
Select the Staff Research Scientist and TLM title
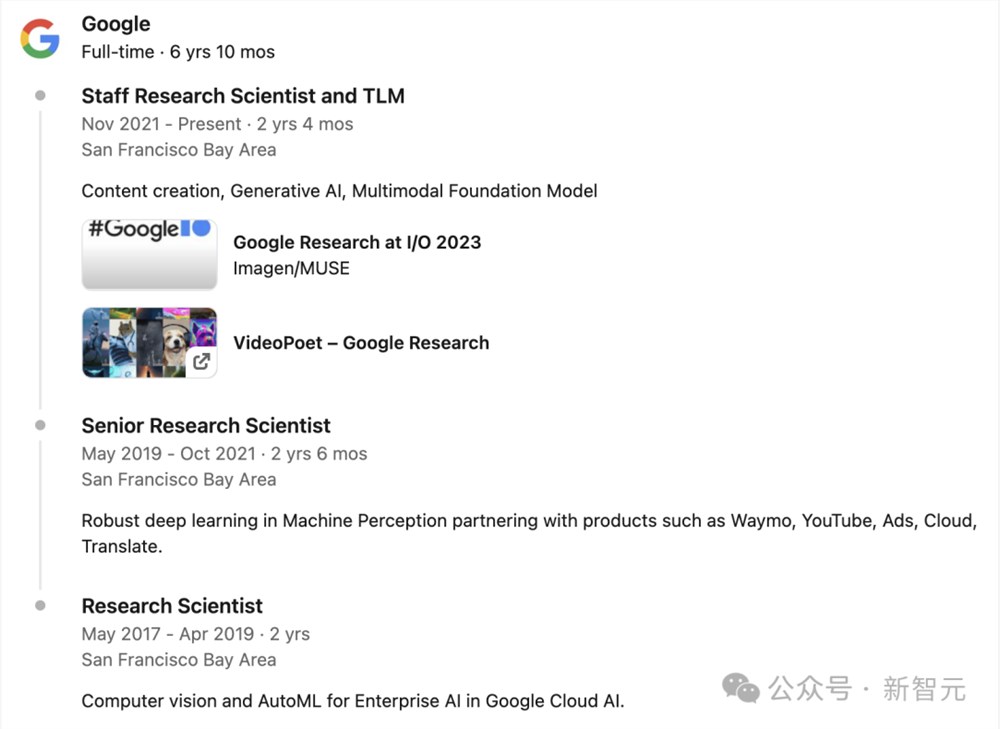click(243, 96)
